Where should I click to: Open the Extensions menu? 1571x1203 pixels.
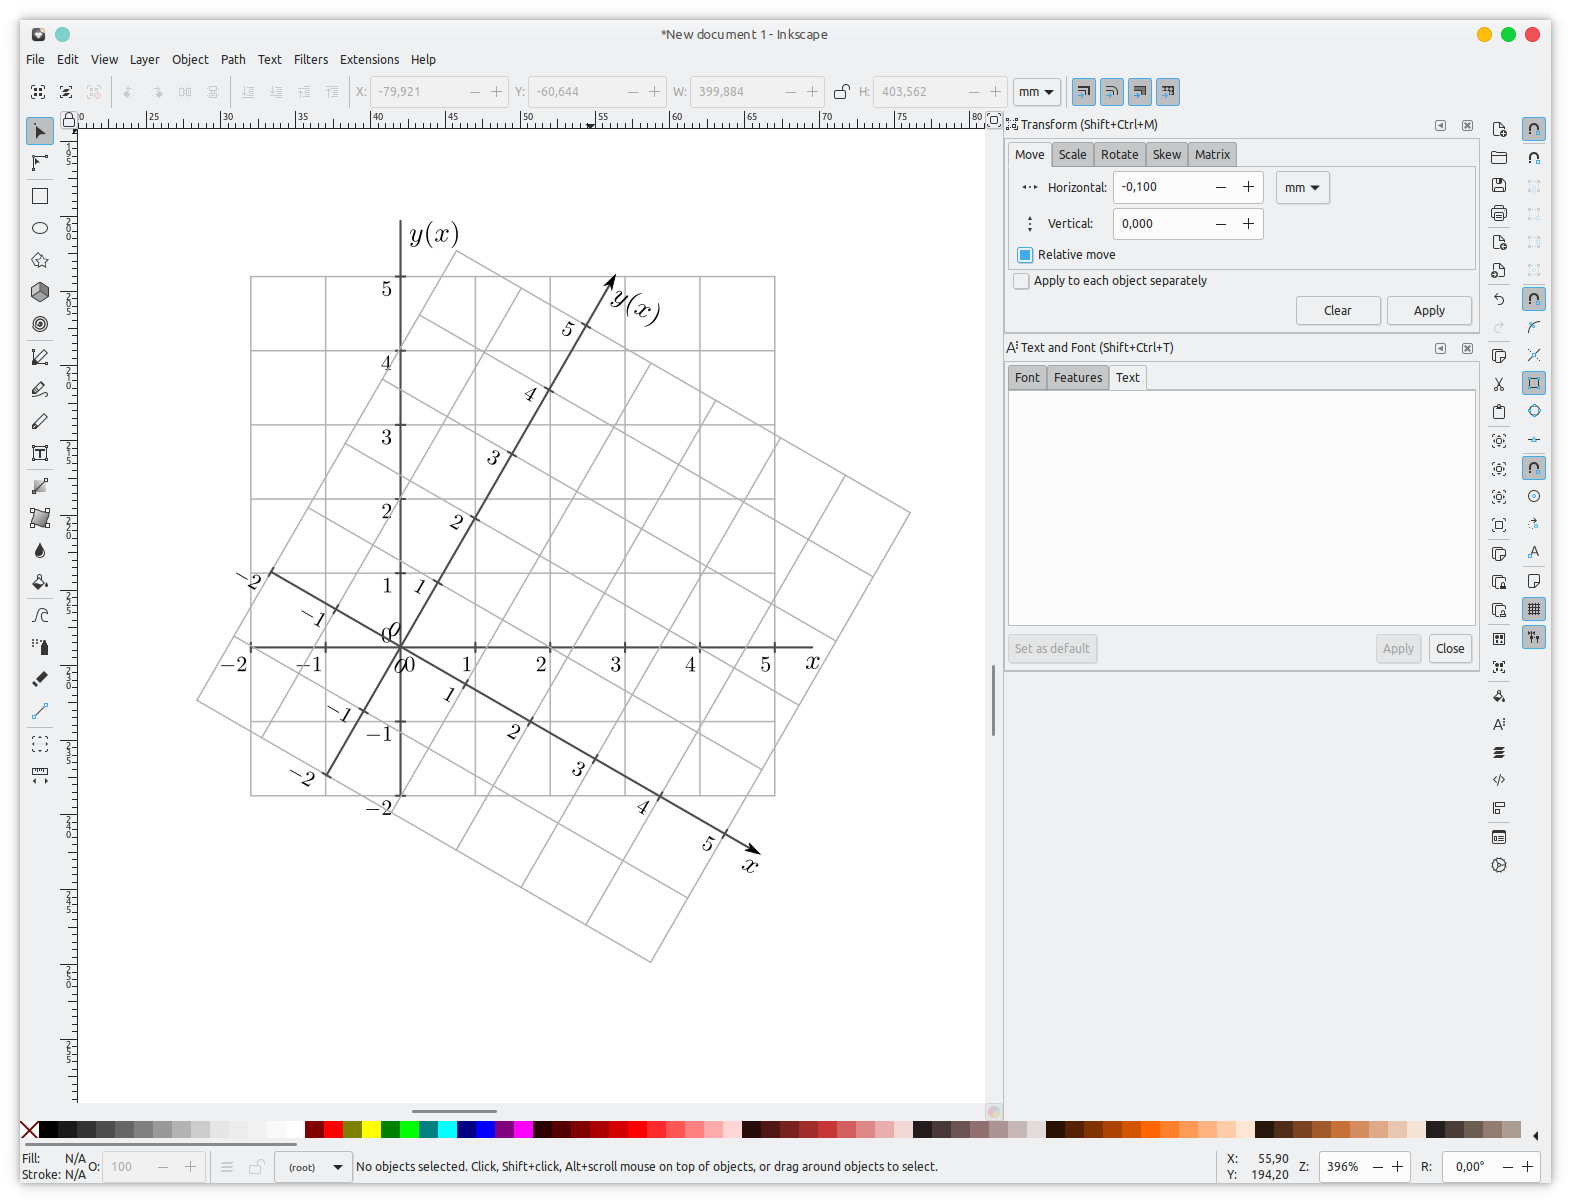(369, 60)
